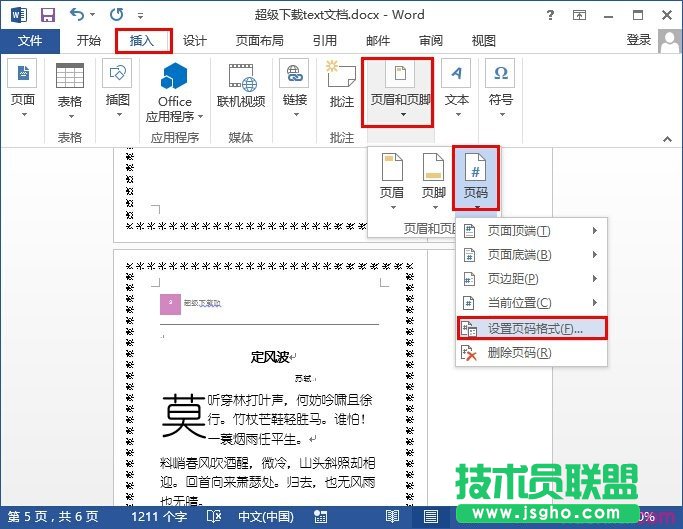Expand the Header (页眉) dropdown
The height and width of the screenshot is (529, 683).
coord(391,178)
